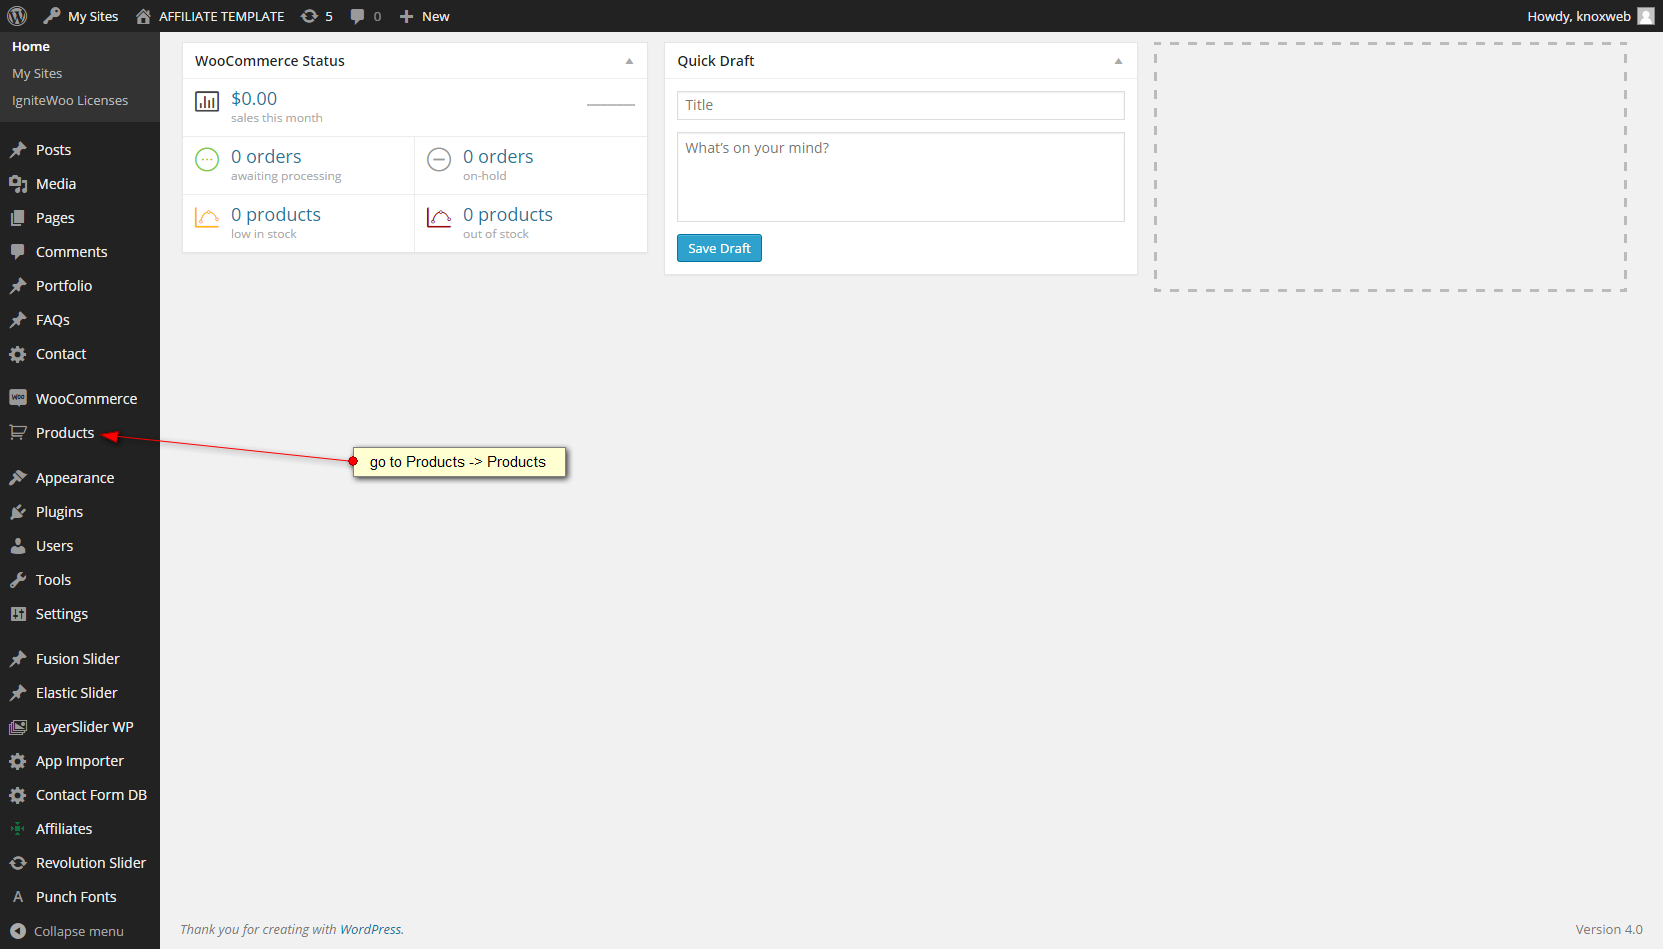This screenshot has width=1663, height=949.
Task: Click the orders awaiting processing icon
Action: (207, 159)
